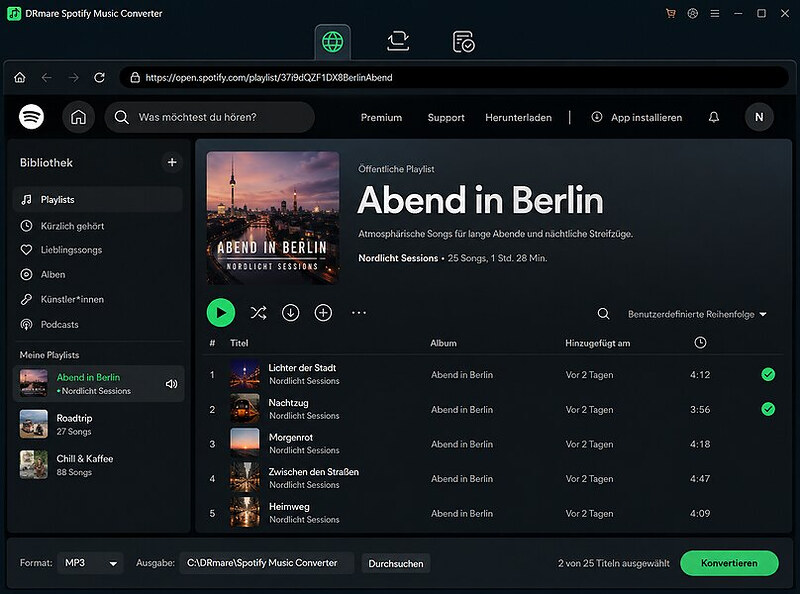Uncheck the Lichter der Stadt selection checkmark
The height and width of the screenshot is (594, 800).
click(768, 375)
